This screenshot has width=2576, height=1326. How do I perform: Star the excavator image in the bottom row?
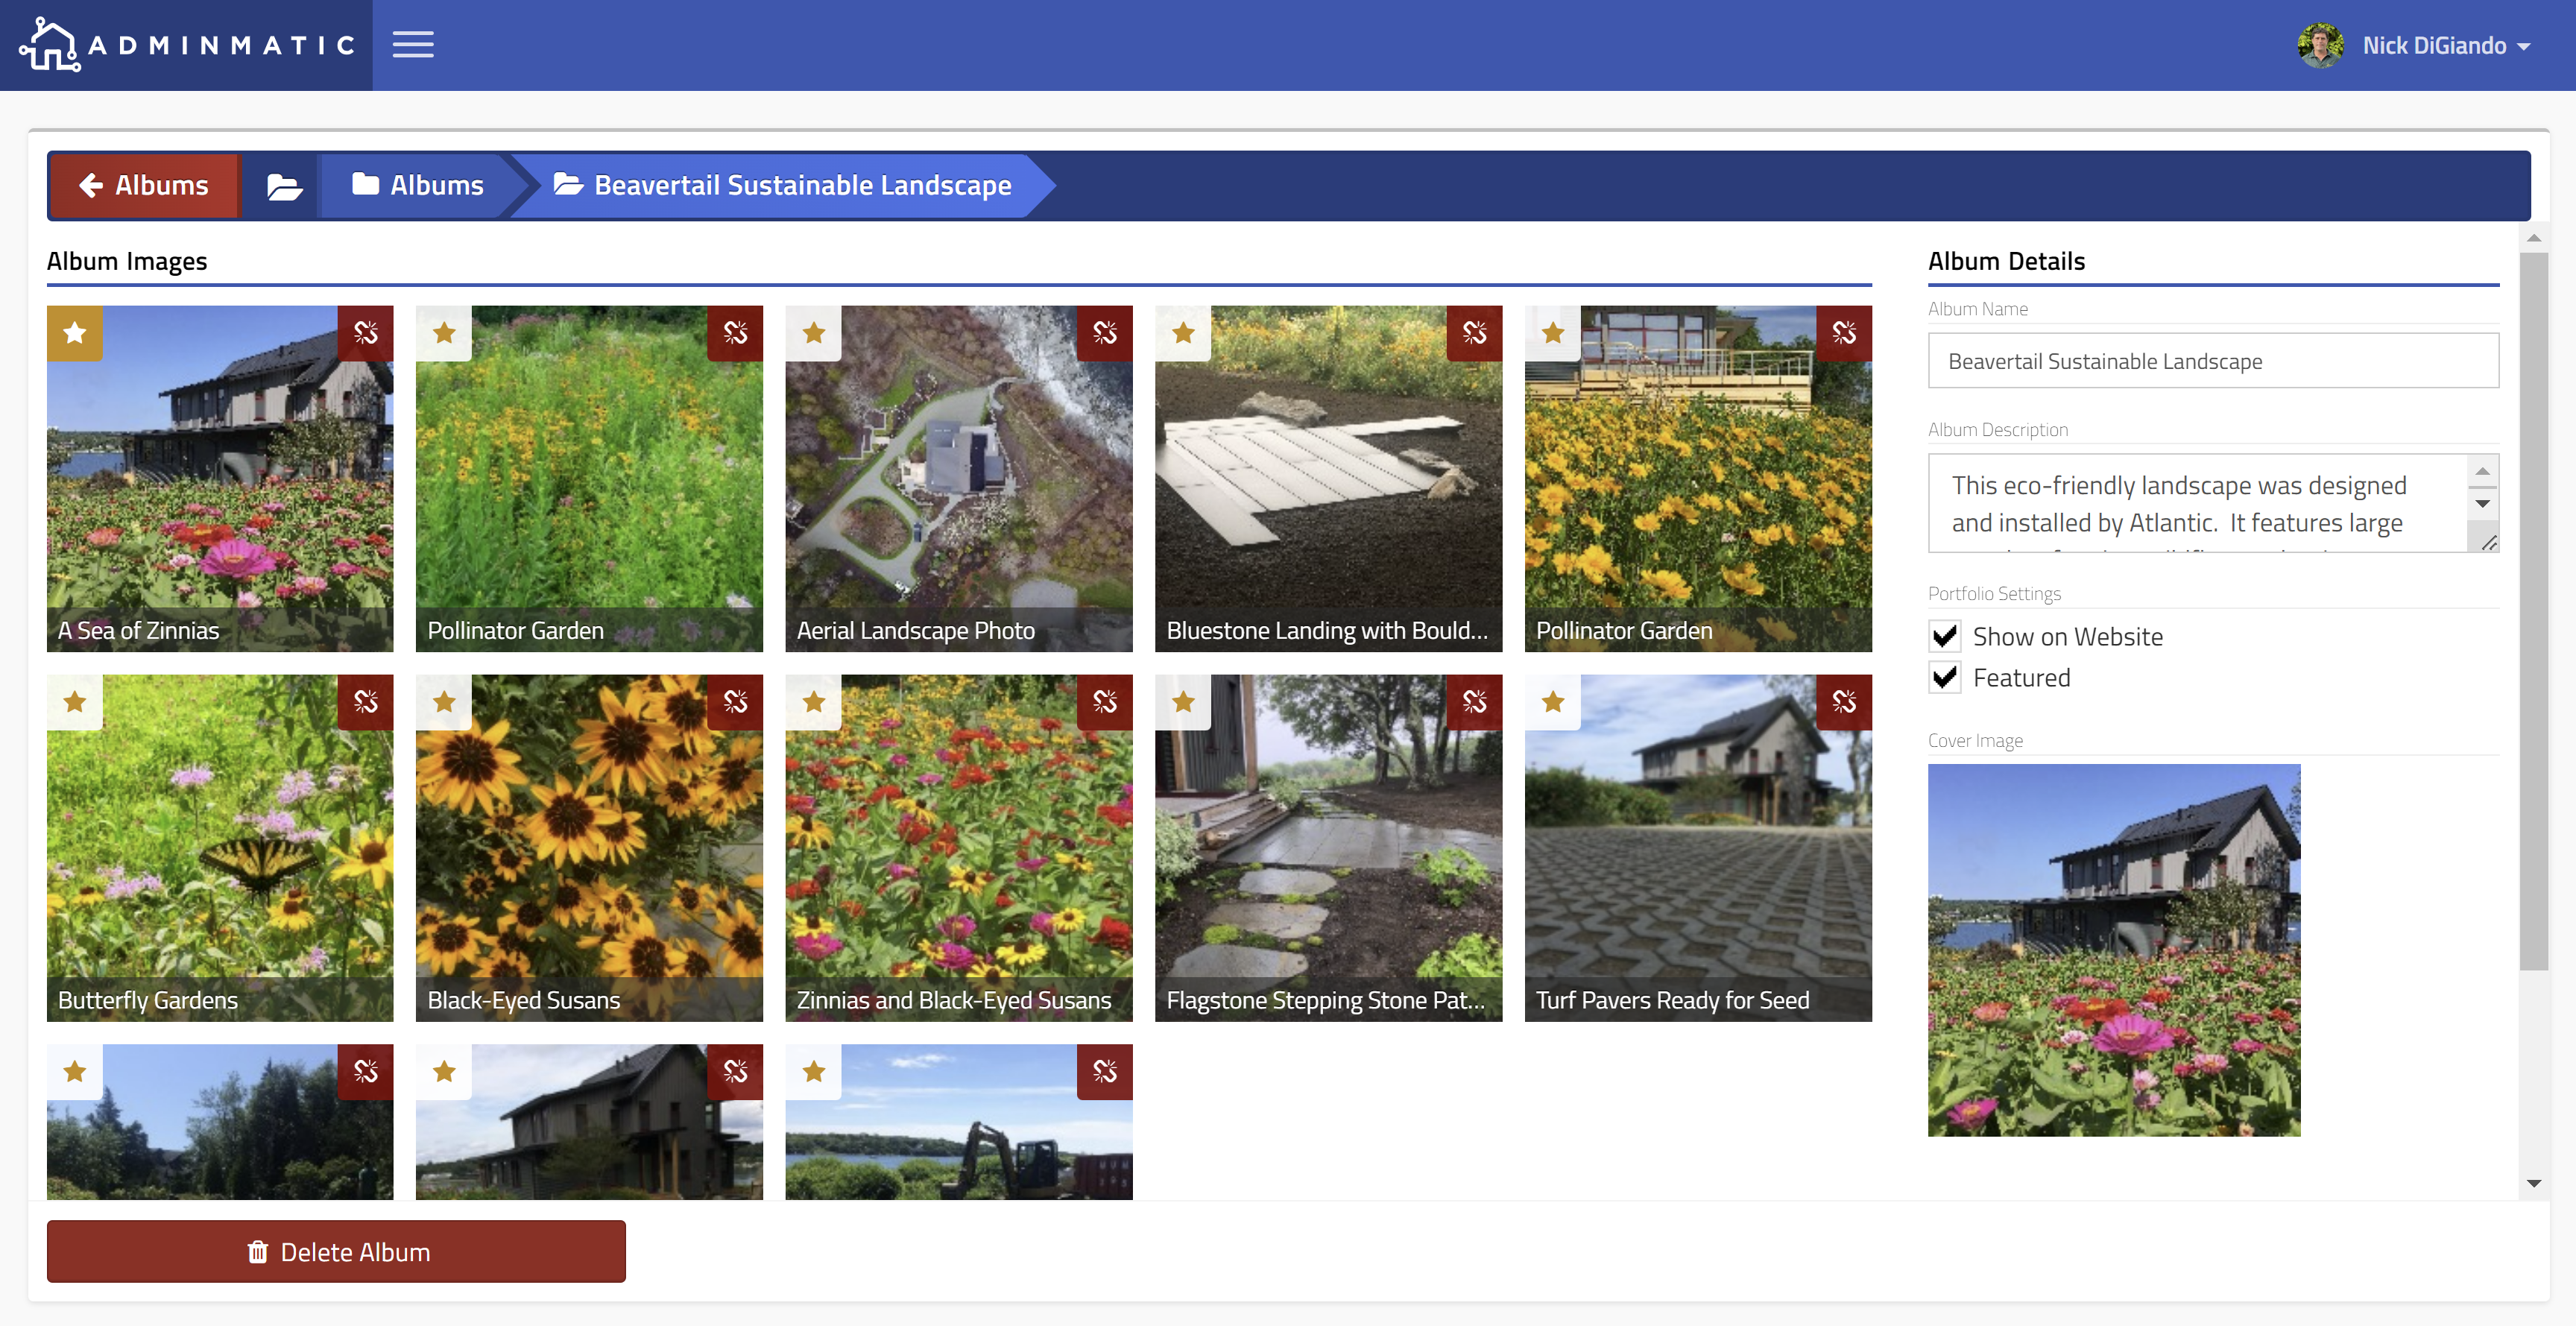[x=814, y=1072]
